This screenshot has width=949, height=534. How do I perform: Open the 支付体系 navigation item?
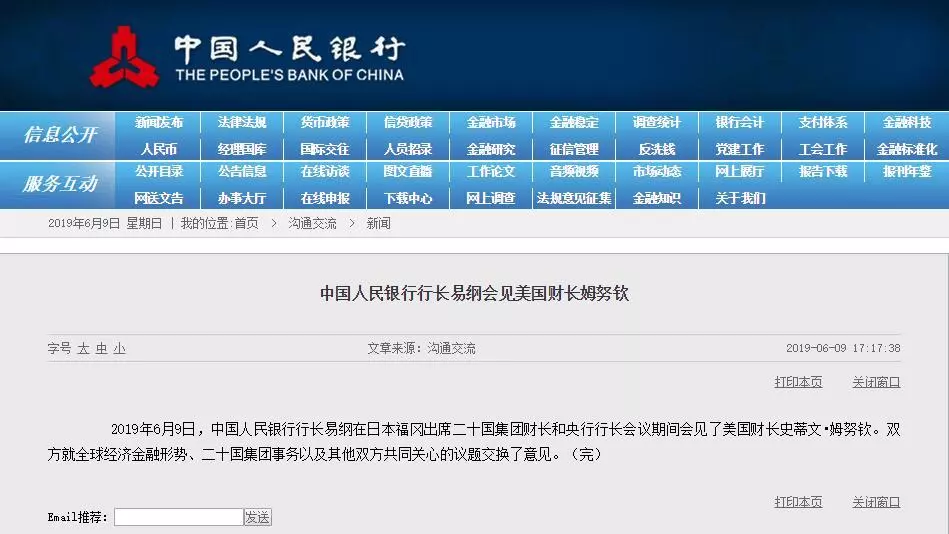(x=823, y=123)
